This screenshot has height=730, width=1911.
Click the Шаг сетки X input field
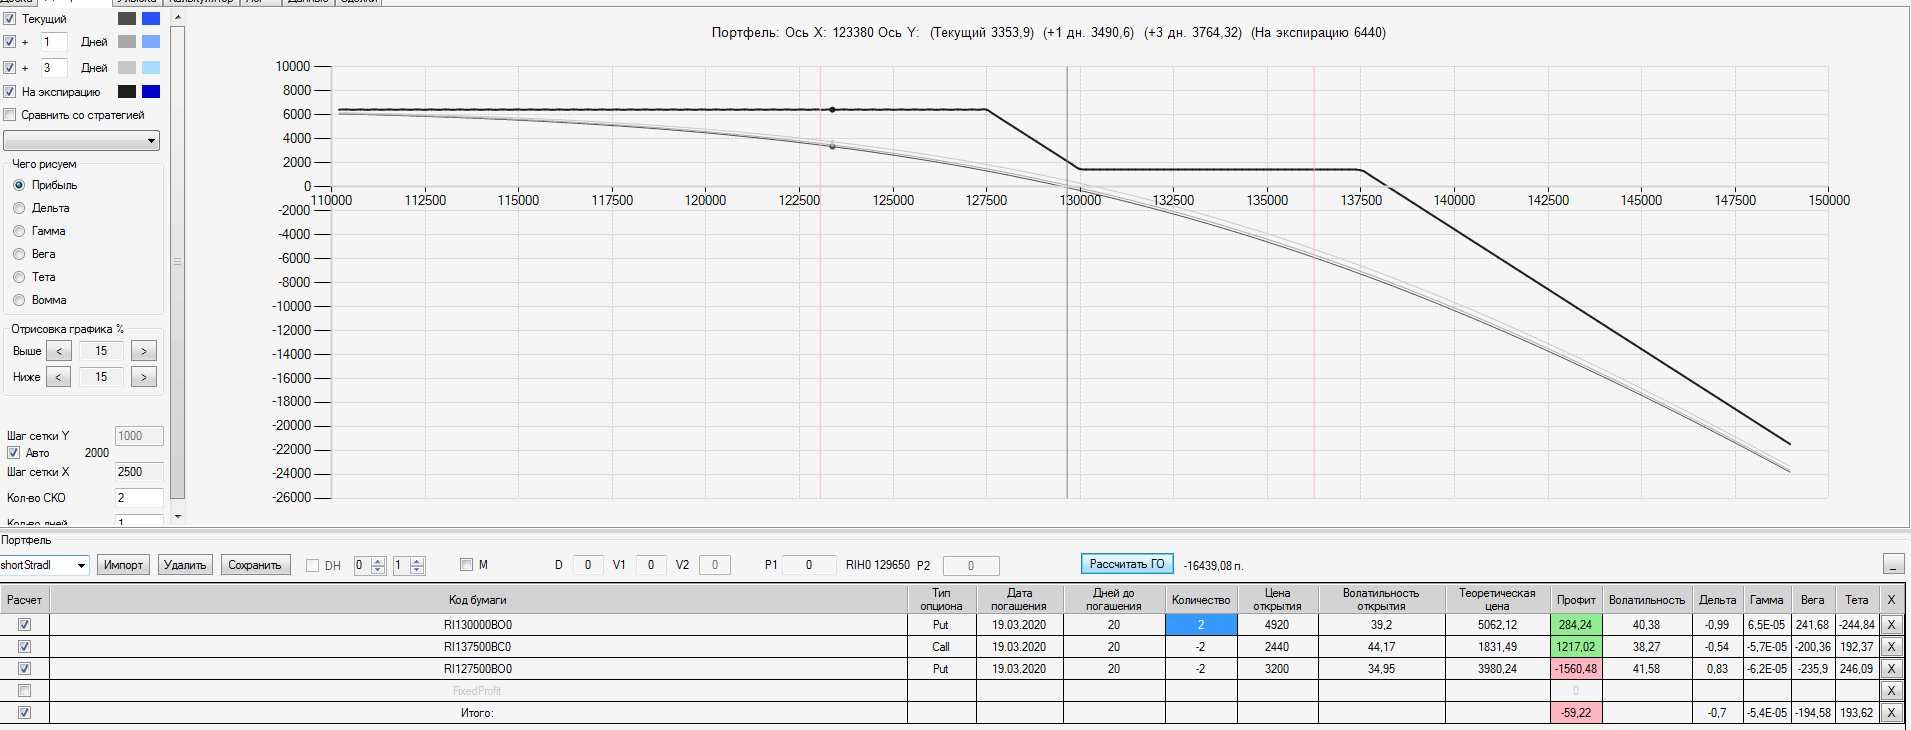[x=139, y=472]
